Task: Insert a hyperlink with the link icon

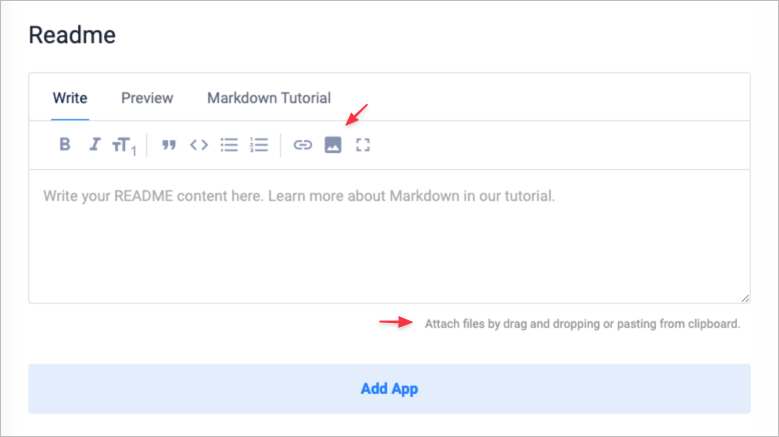Action: 303,145
